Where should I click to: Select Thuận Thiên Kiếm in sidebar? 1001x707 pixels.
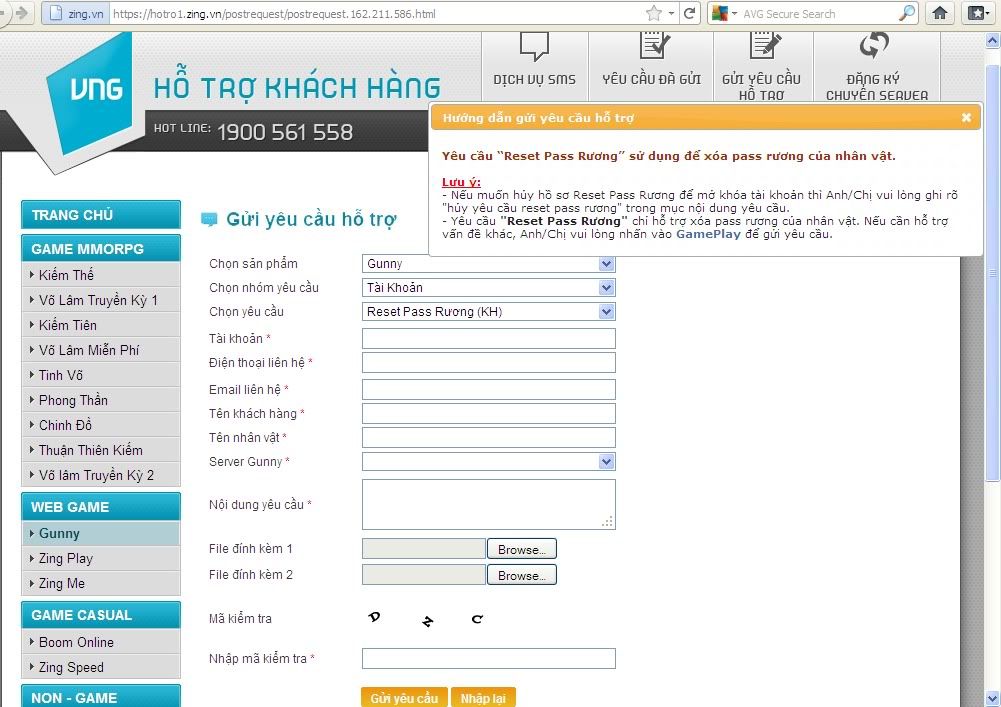[x=101, y=450]
